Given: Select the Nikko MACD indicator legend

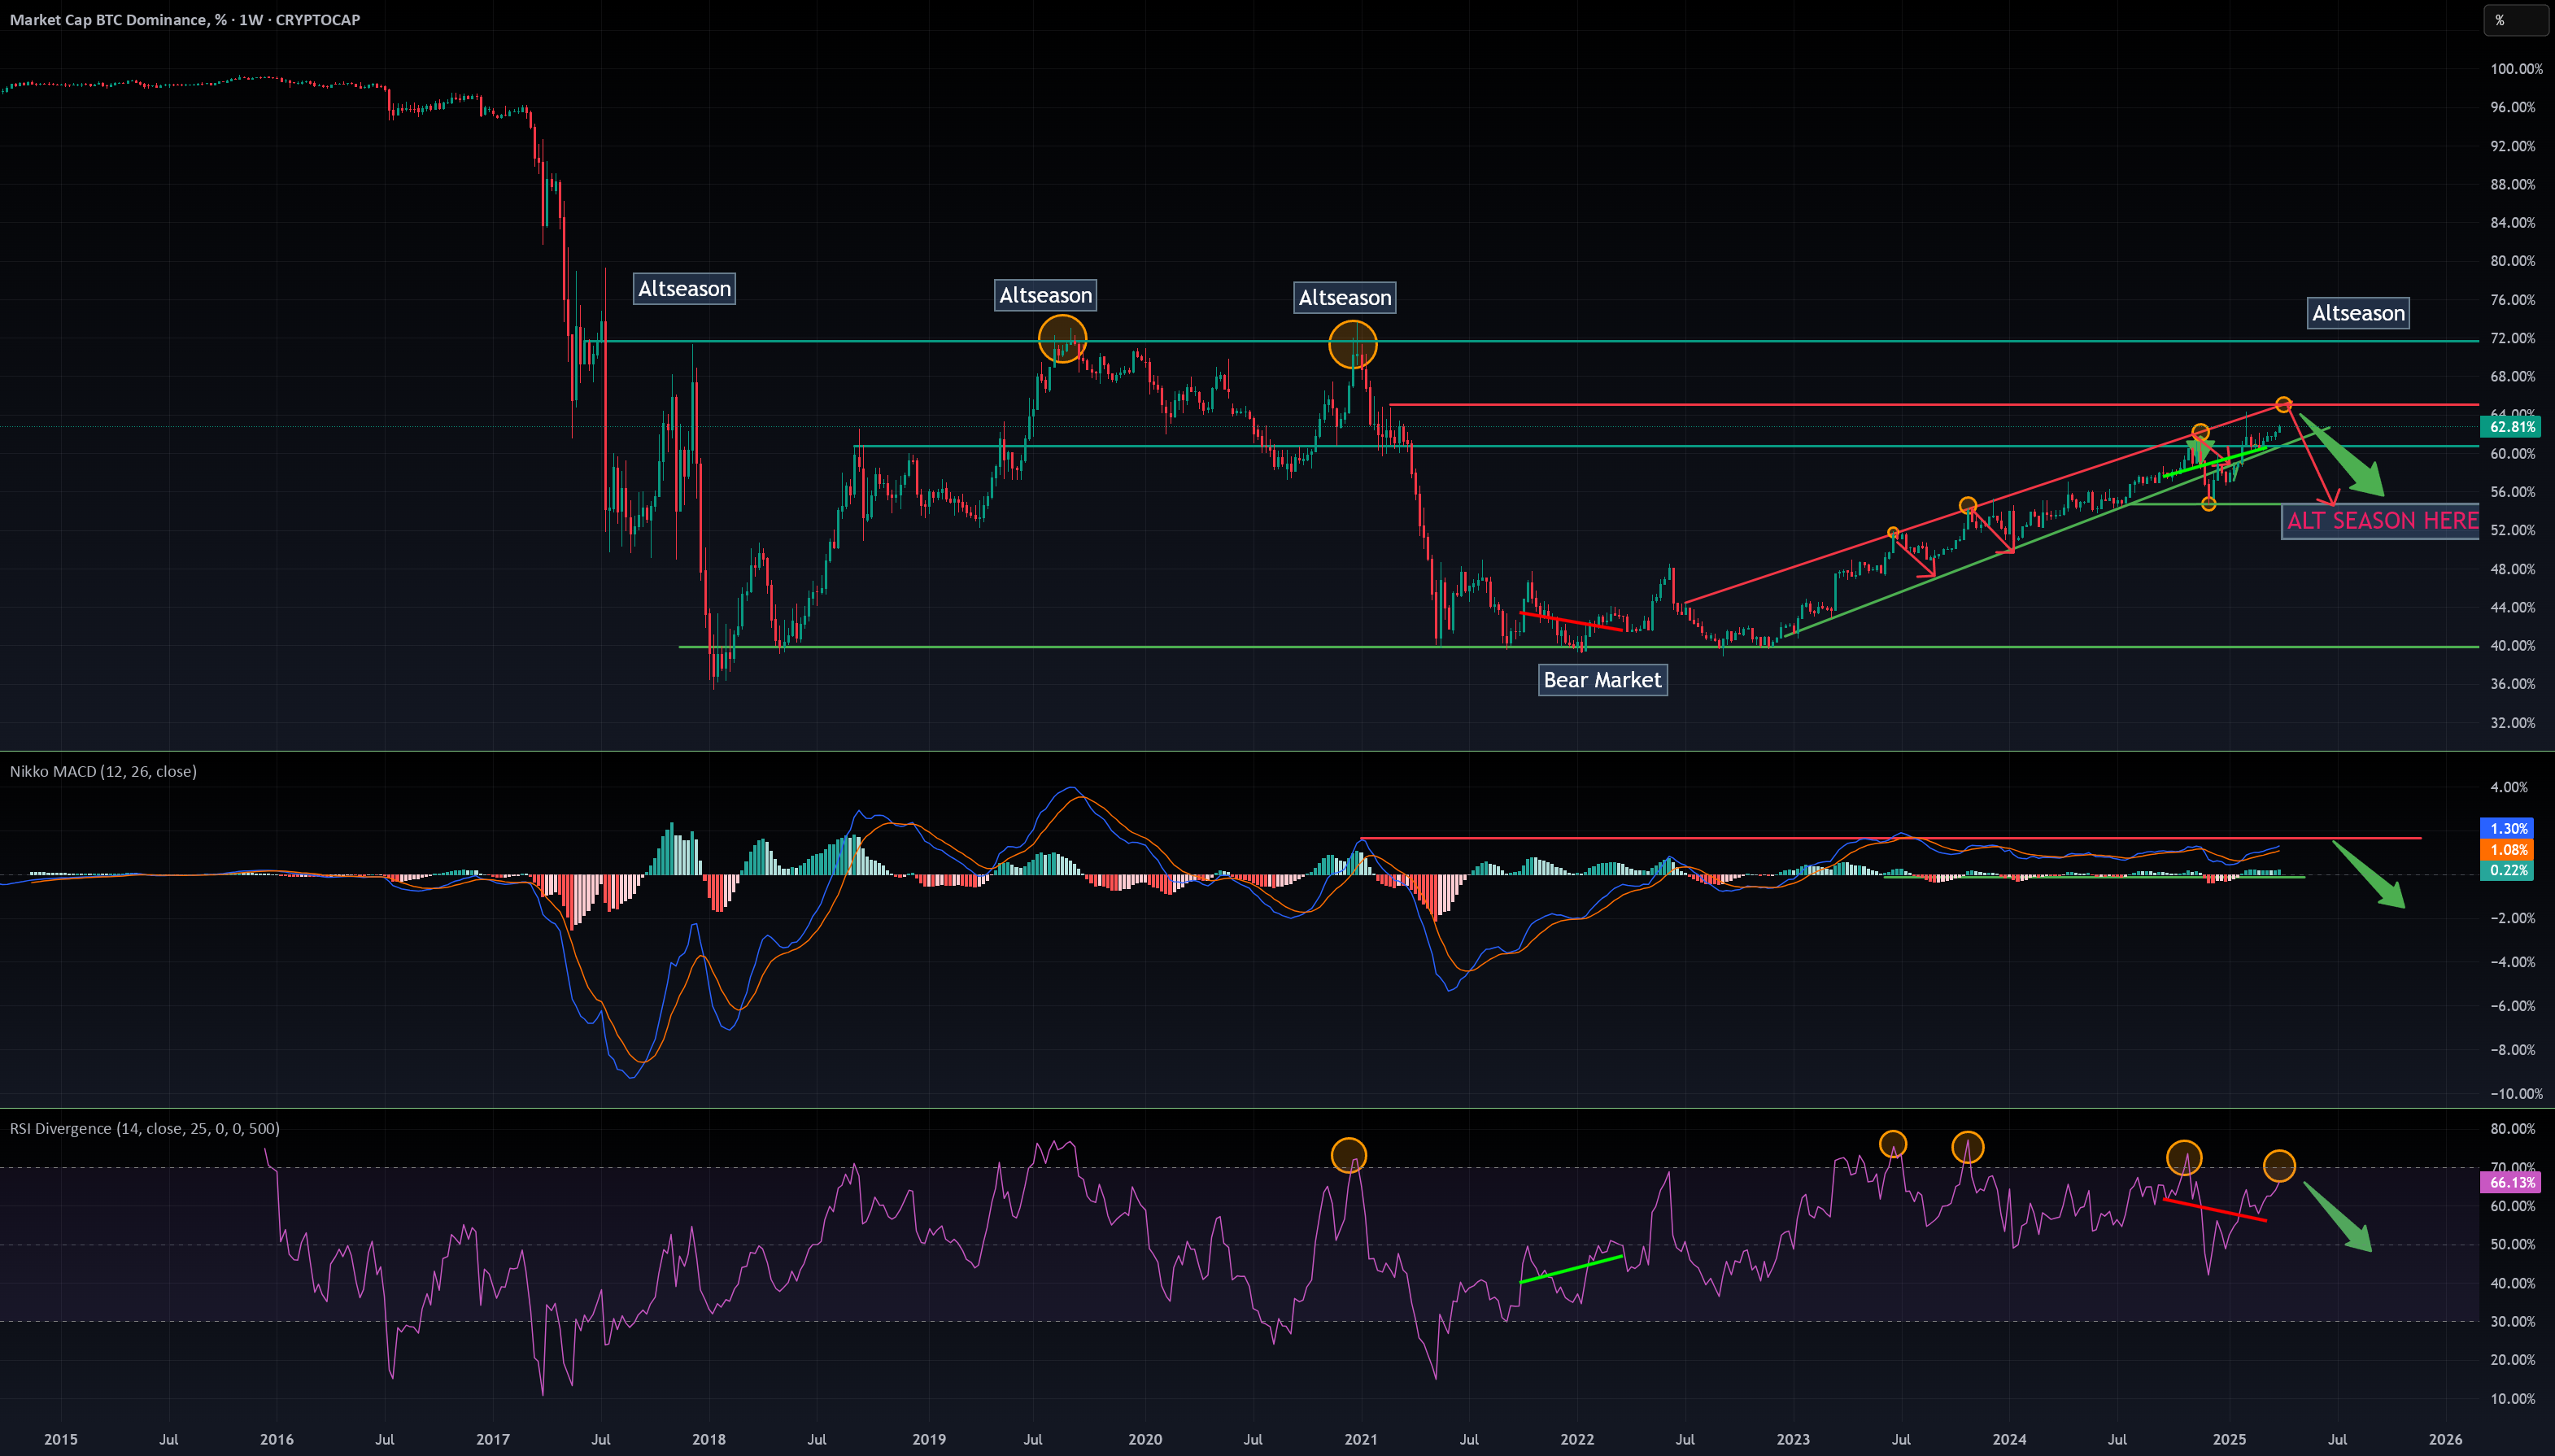Looking at the screenshot, I should 103,771.
